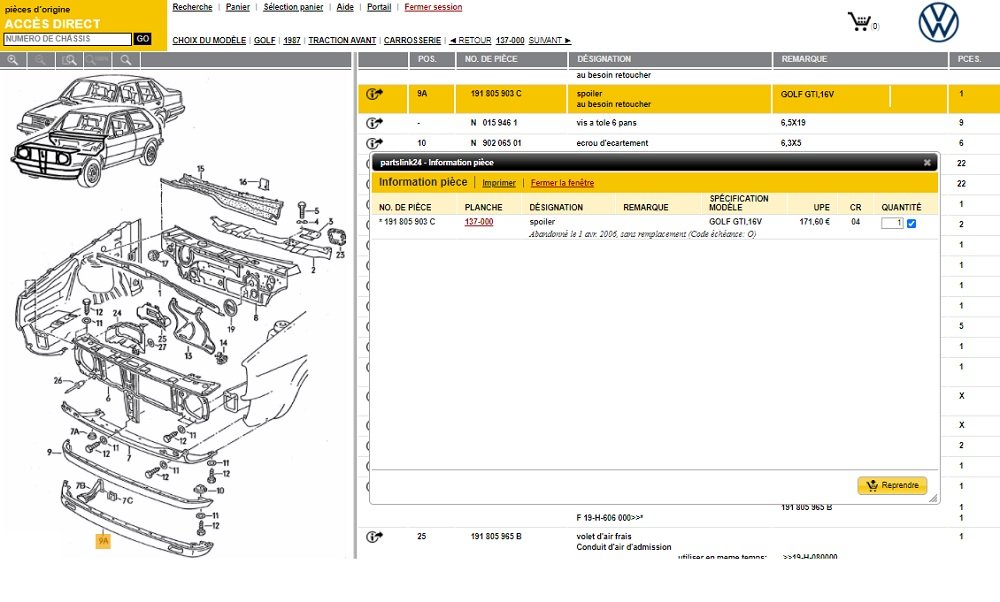Open the 137-000 planche link in popup

click(479, 222)
